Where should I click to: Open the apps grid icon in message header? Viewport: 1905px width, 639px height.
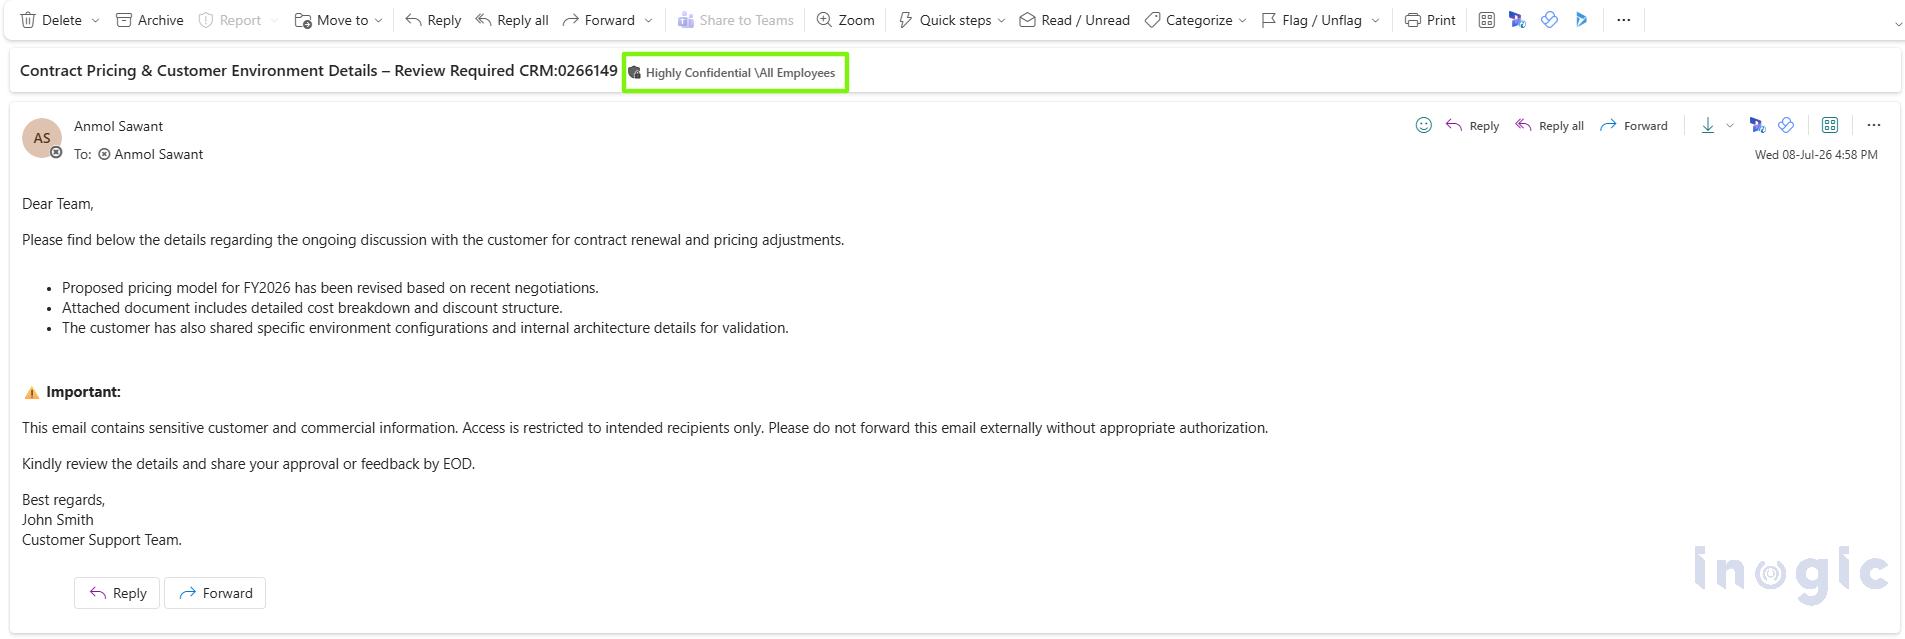point(1830,125)
